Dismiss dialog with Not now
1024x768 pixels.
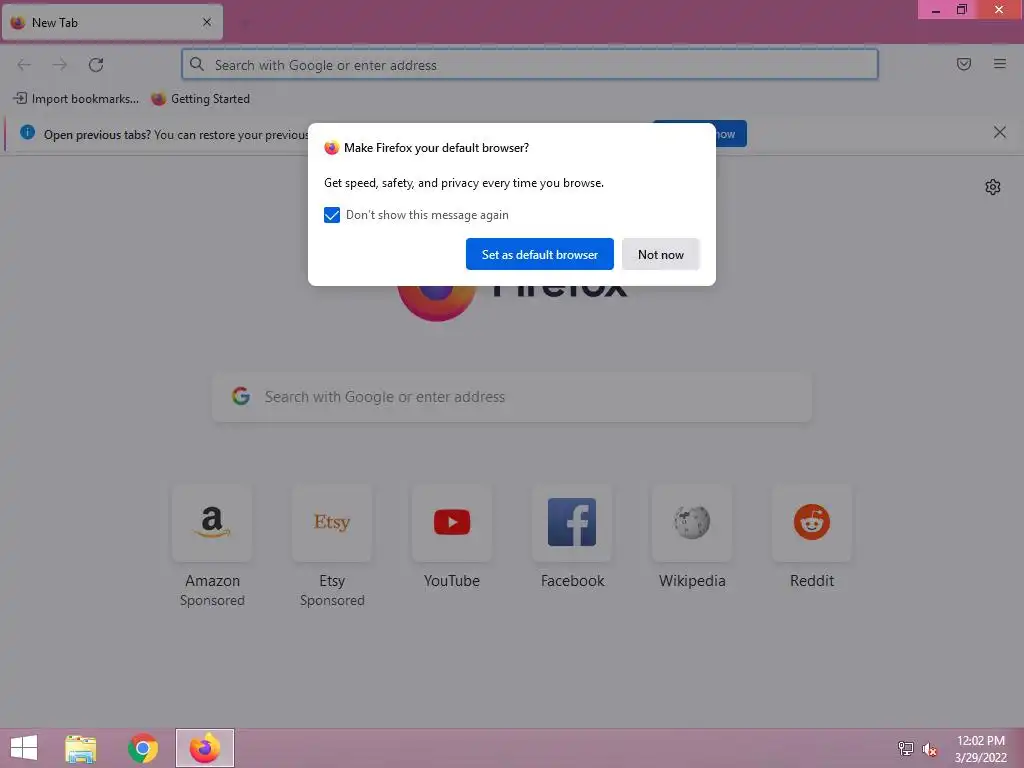pos(660,254)
